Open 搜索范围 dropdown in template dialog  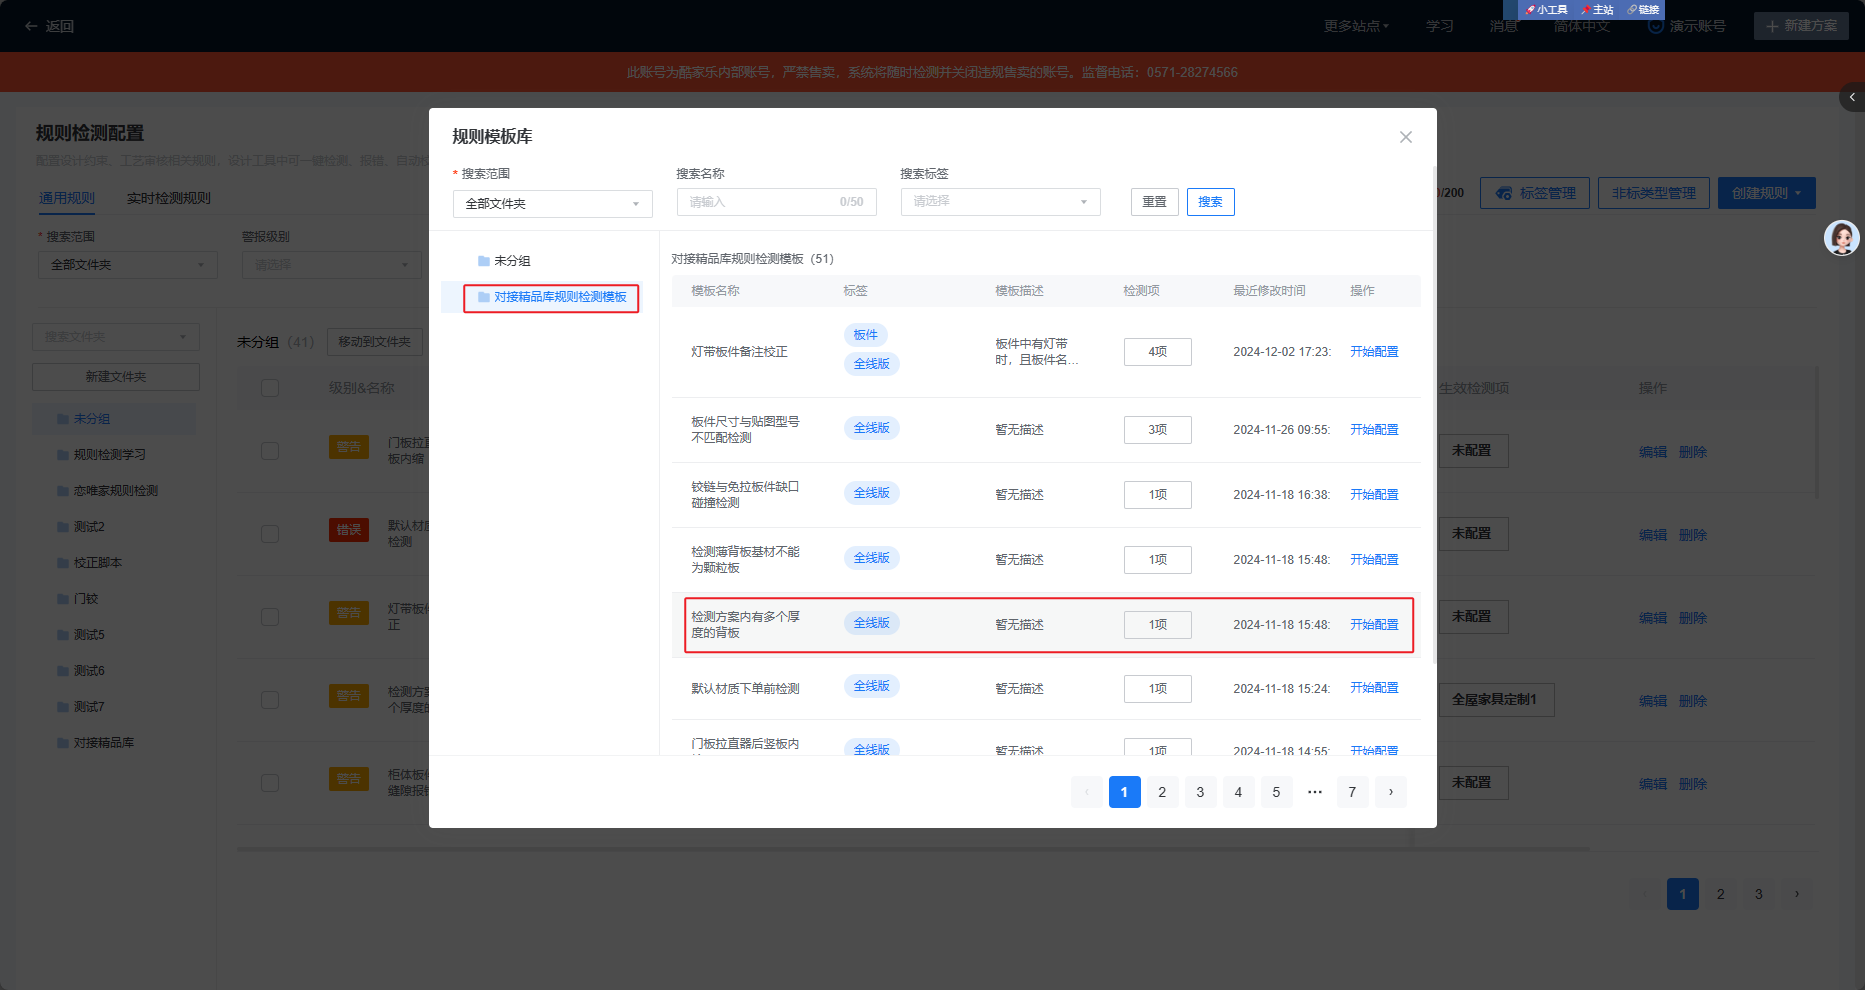552,204
